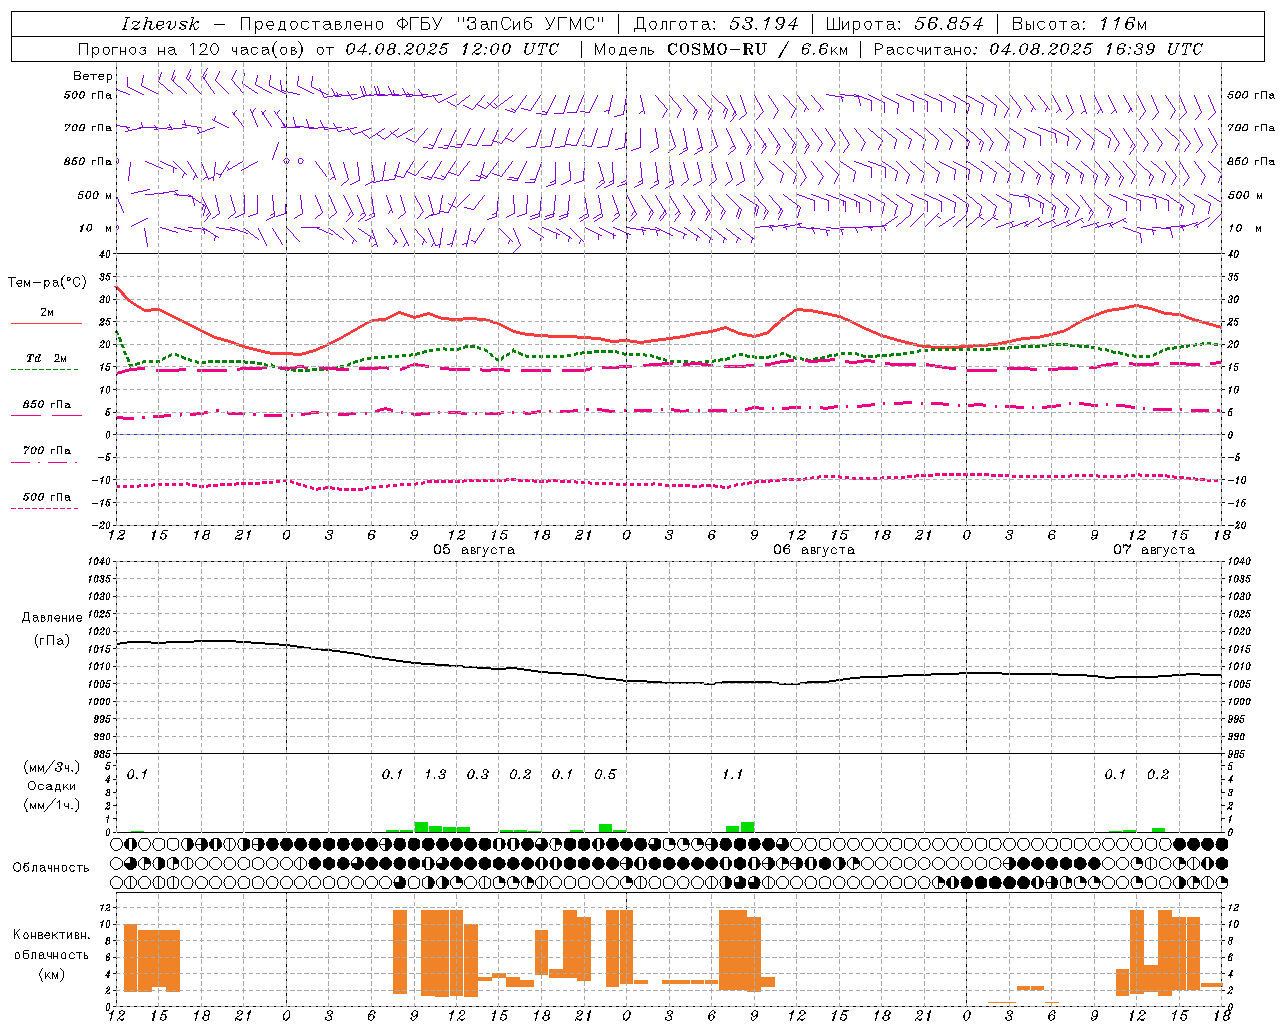Click the 700 гПа temperature legend label
The width and height of the screenshot is (1280, 1024).
47,451
